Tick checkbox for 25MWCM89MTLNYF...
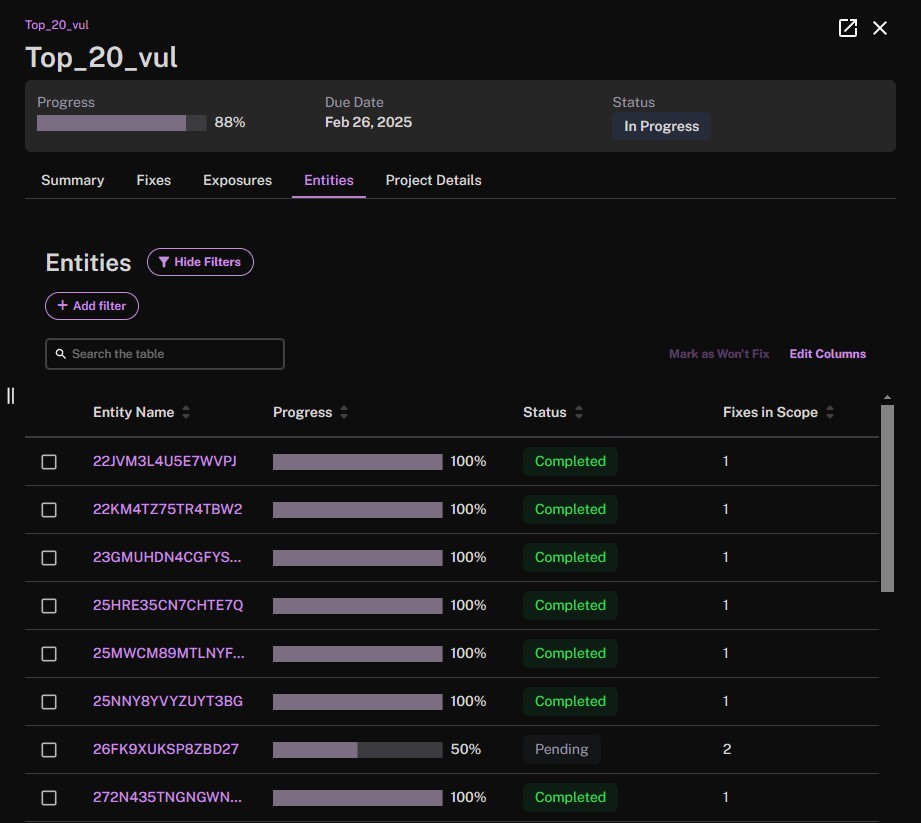 pyautogui.click(x=49, y=654)
